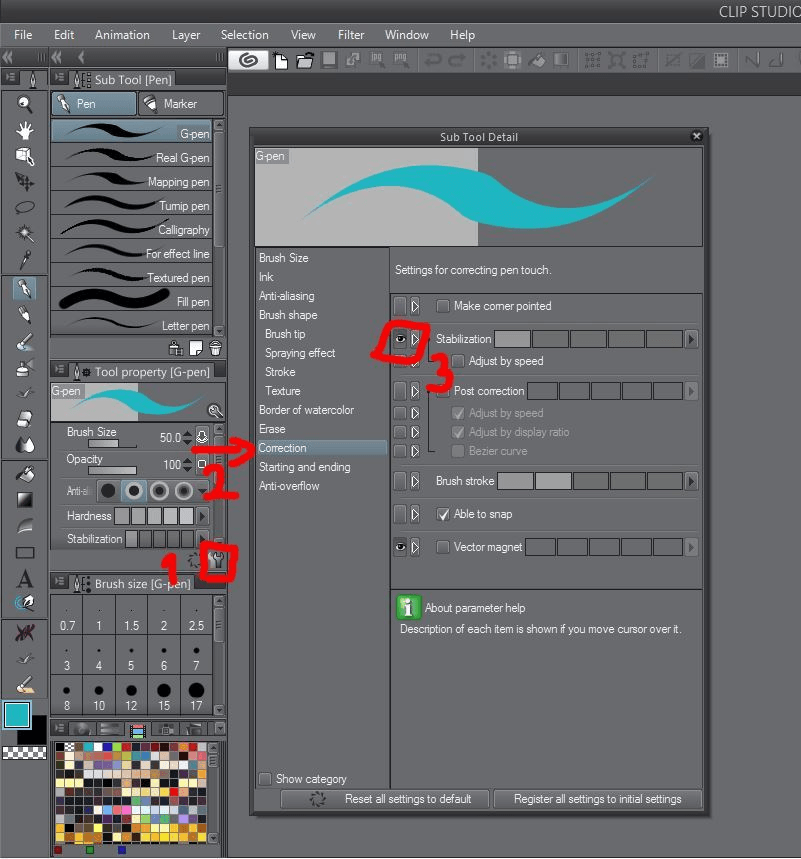Viewport: 801px width, 859px height.
Task: Open Sub Tool Detail via wrench icon
Action: pos(216,561)
